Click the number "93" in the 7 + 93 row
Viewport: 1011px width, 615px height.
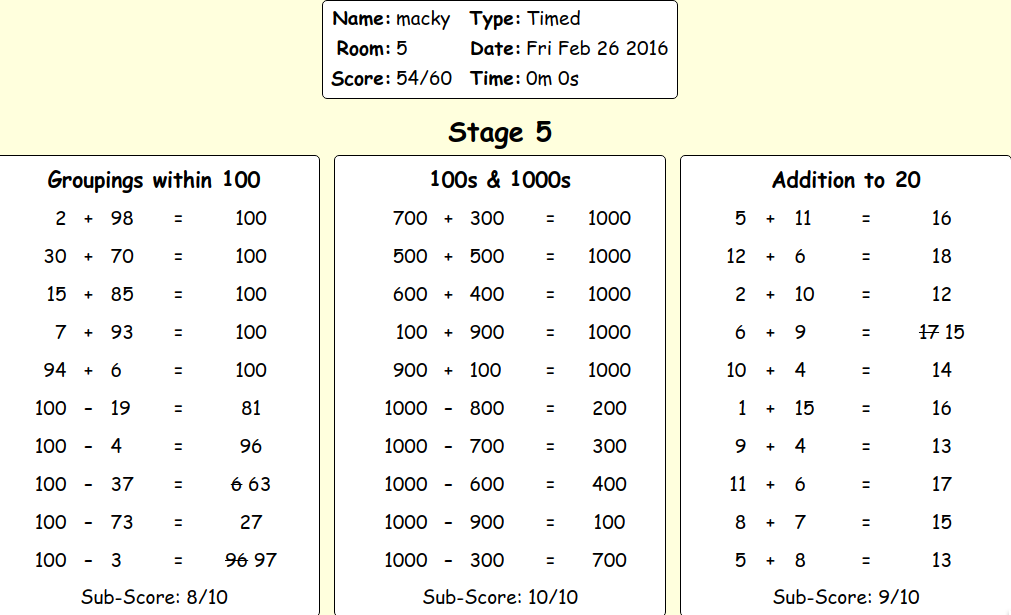click(x=122, y=333)
